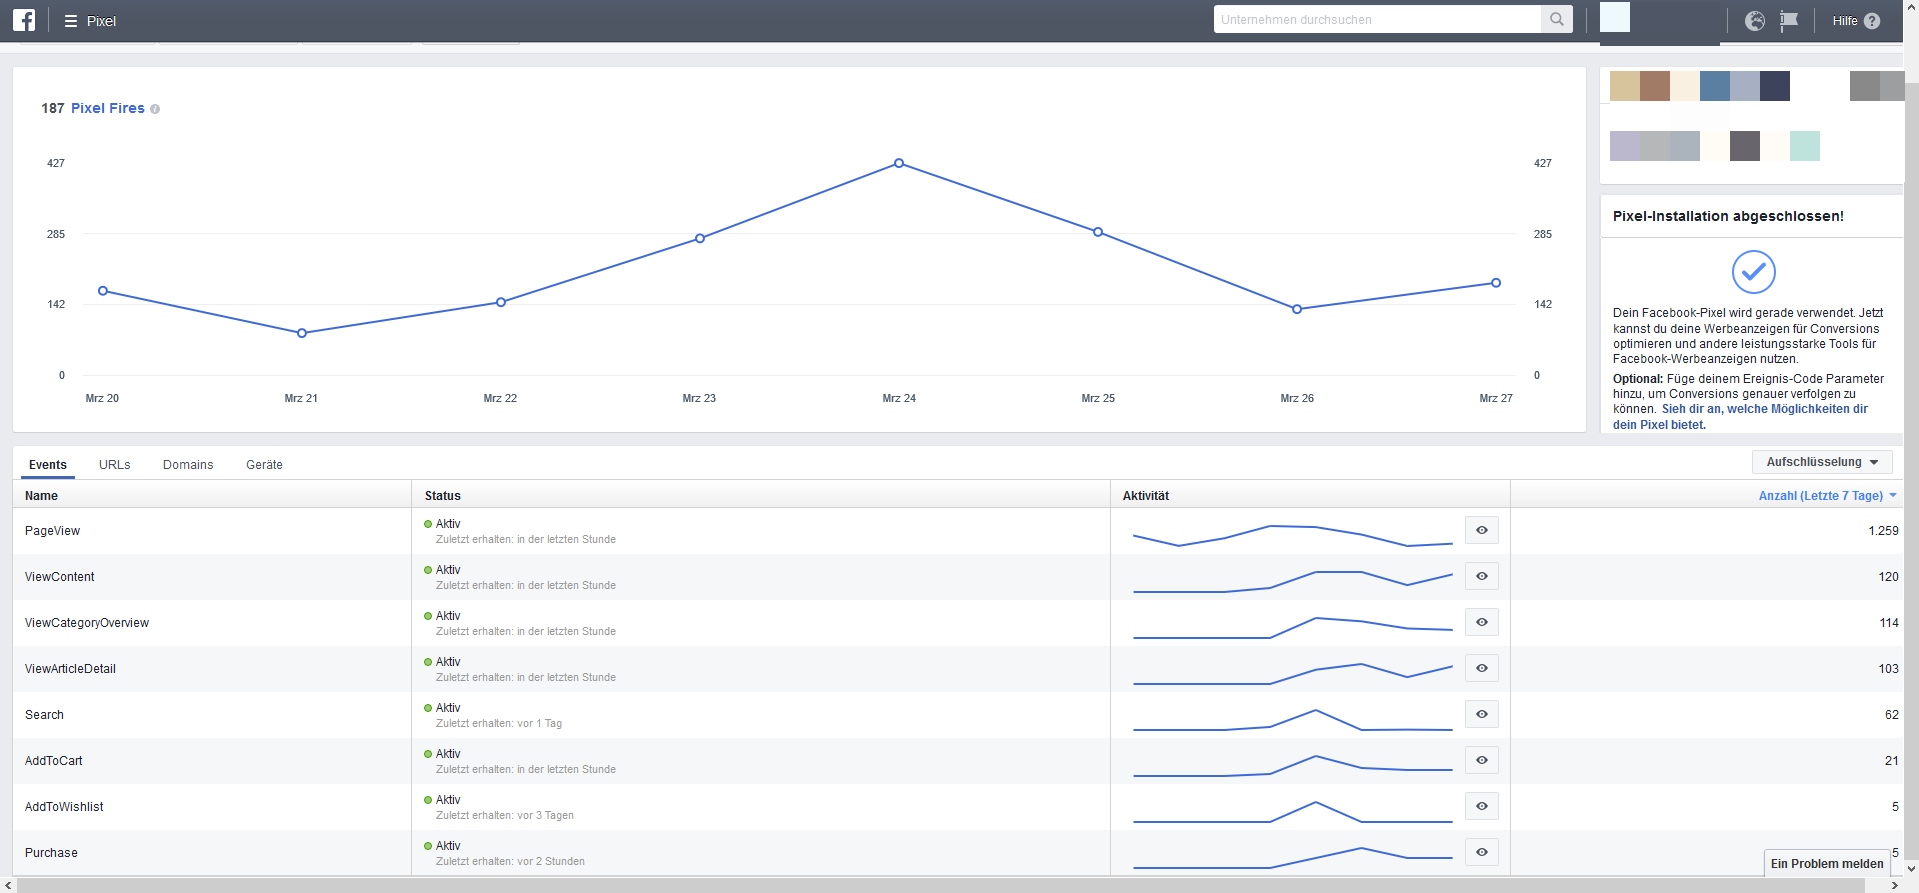Click the Status column header
This screenshot has height=893, width=1919.
pyautogui.click(x=442, y=496)
